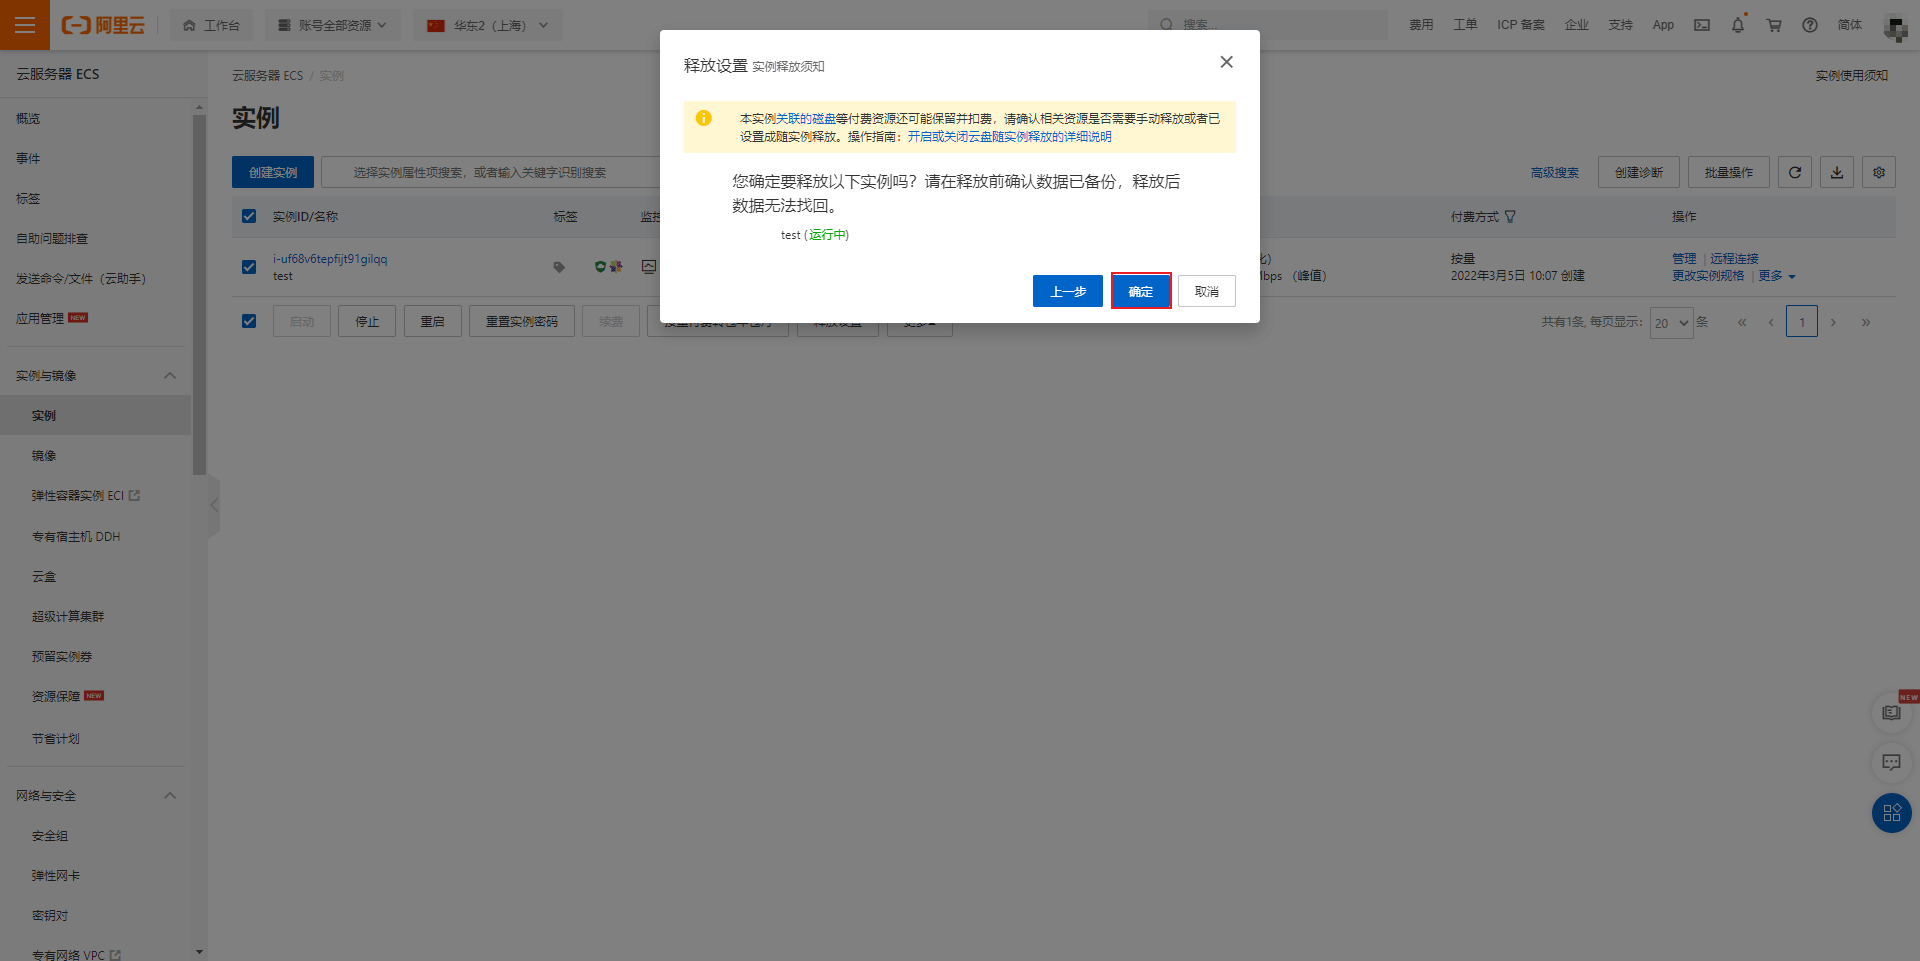Open the 华东2（上海） region dropdown

coord(488,25)
